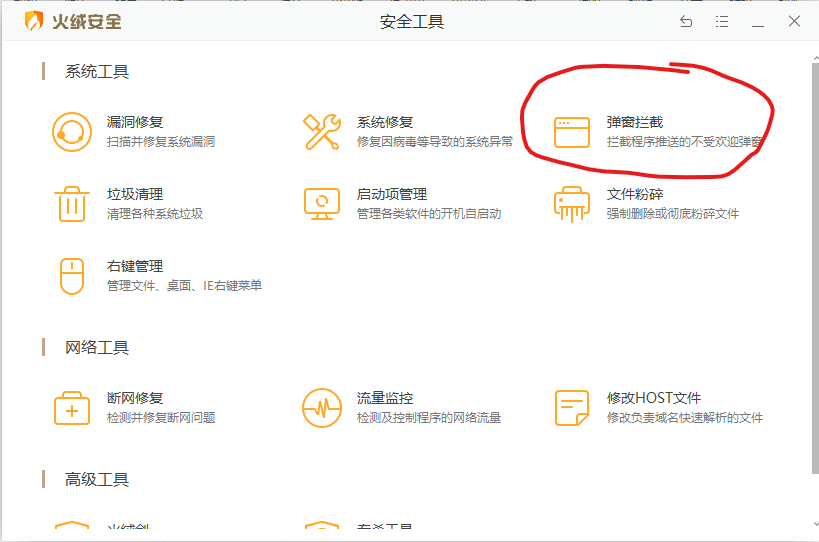Open the 垃圾清理 trash can icon
The image size is (819, 542).
pos(72,204)
